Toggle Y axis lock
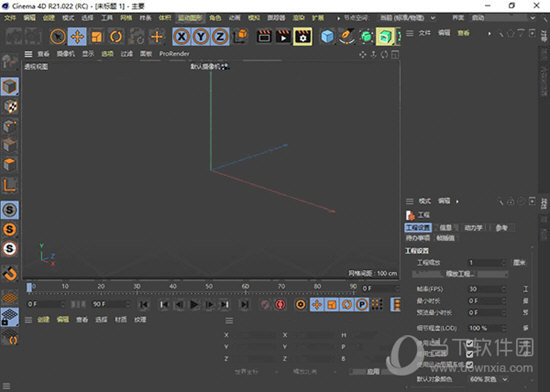550x392 pixels. (201, 36)
